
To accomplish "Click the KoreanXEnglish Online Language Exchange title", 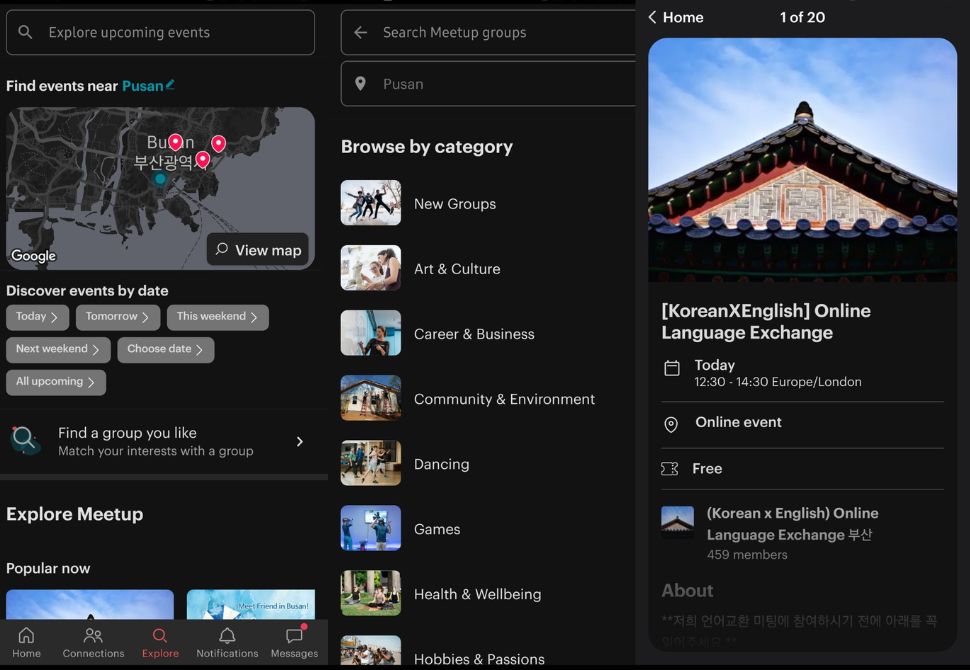I will [766, 322].
